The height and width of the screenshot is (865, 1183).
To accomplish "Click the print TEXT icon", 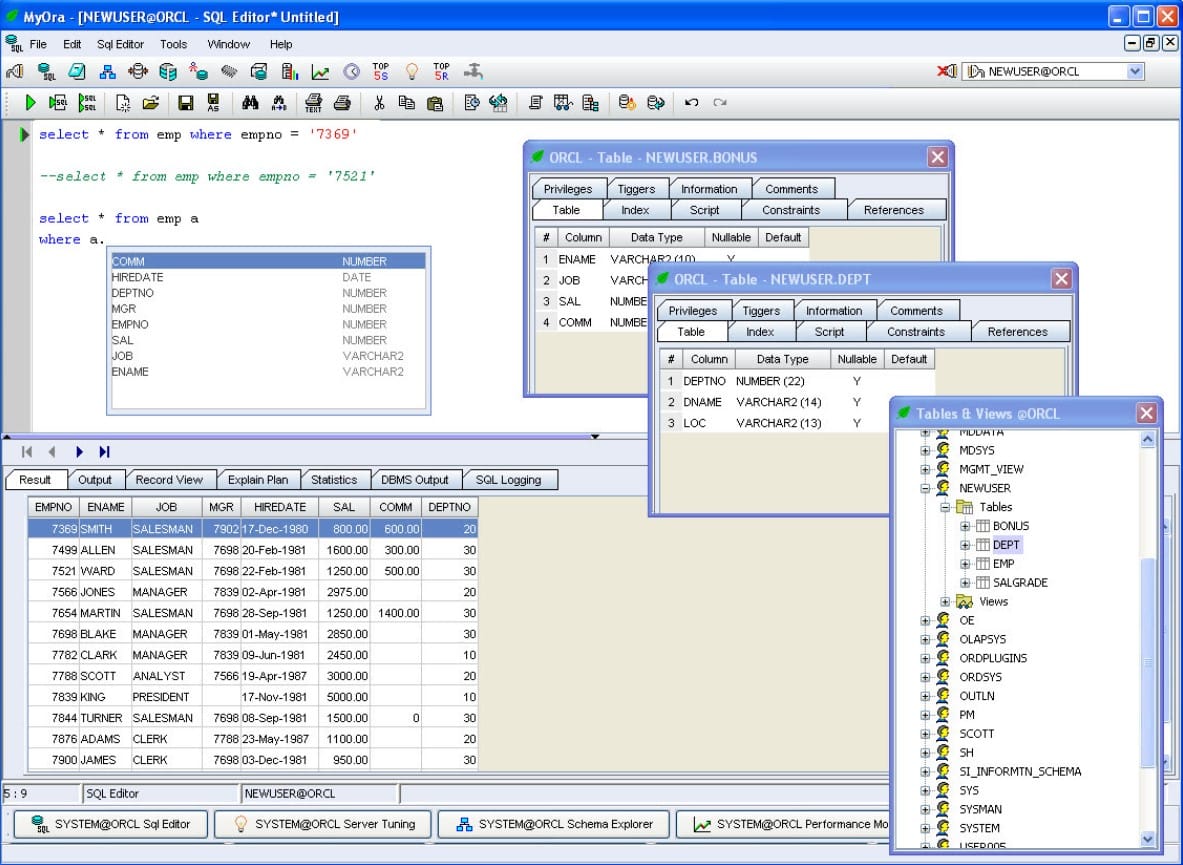I will 313,103.
